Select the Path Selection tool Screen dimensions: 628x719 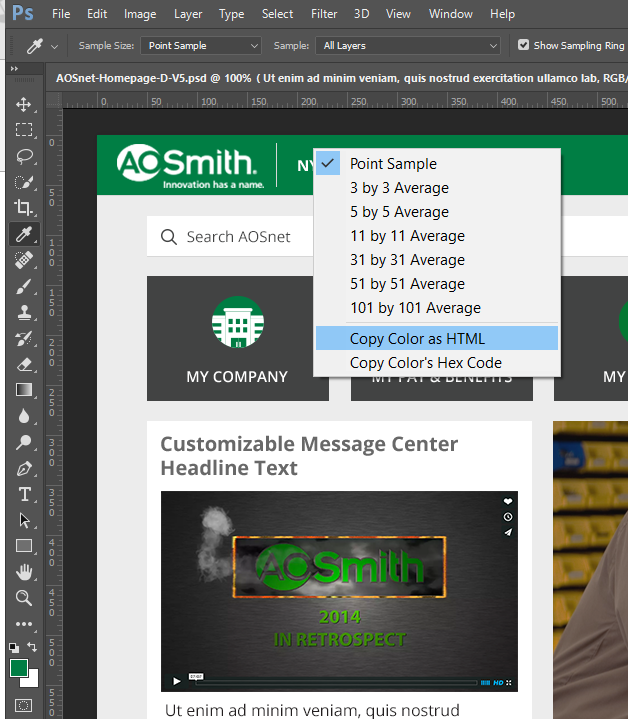pos(24,520)
